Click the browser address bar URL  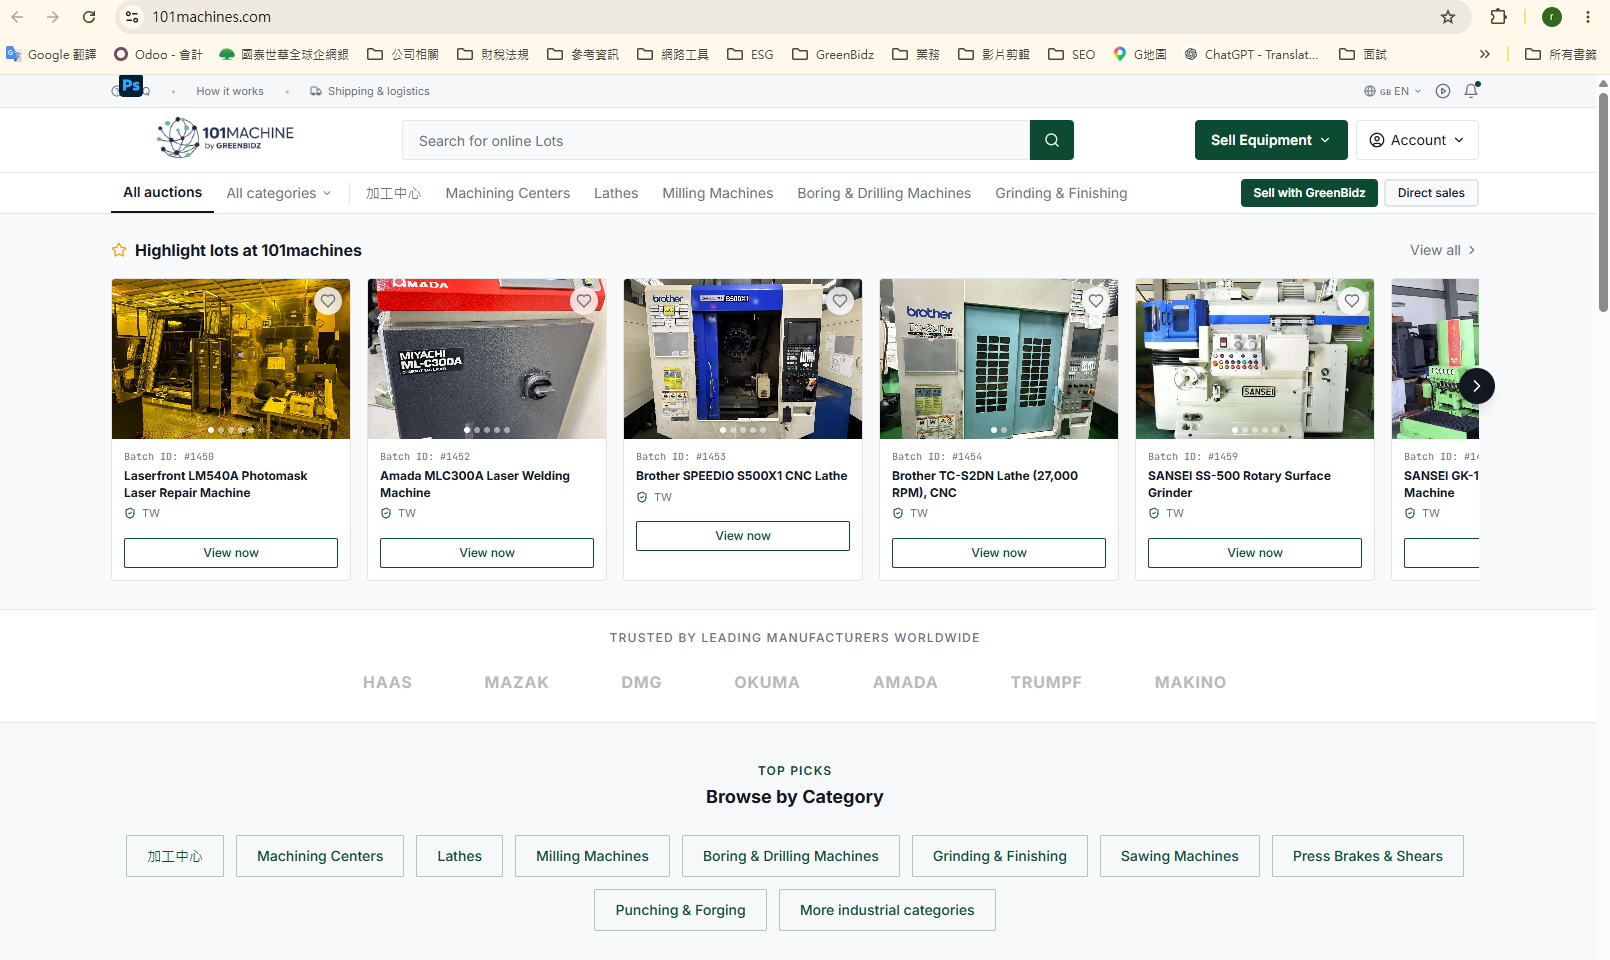click(211, 17)
